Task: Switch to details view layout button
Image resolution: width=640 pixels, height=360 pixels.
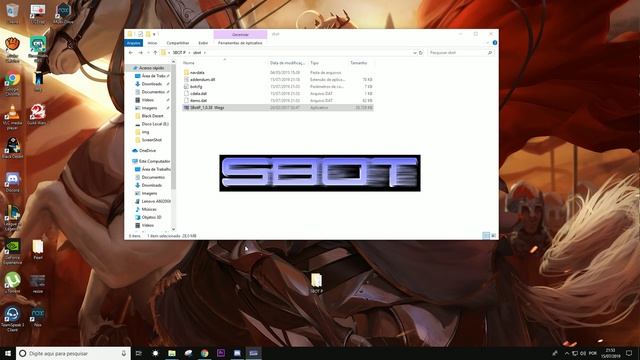Action: (x=486, y=236)
